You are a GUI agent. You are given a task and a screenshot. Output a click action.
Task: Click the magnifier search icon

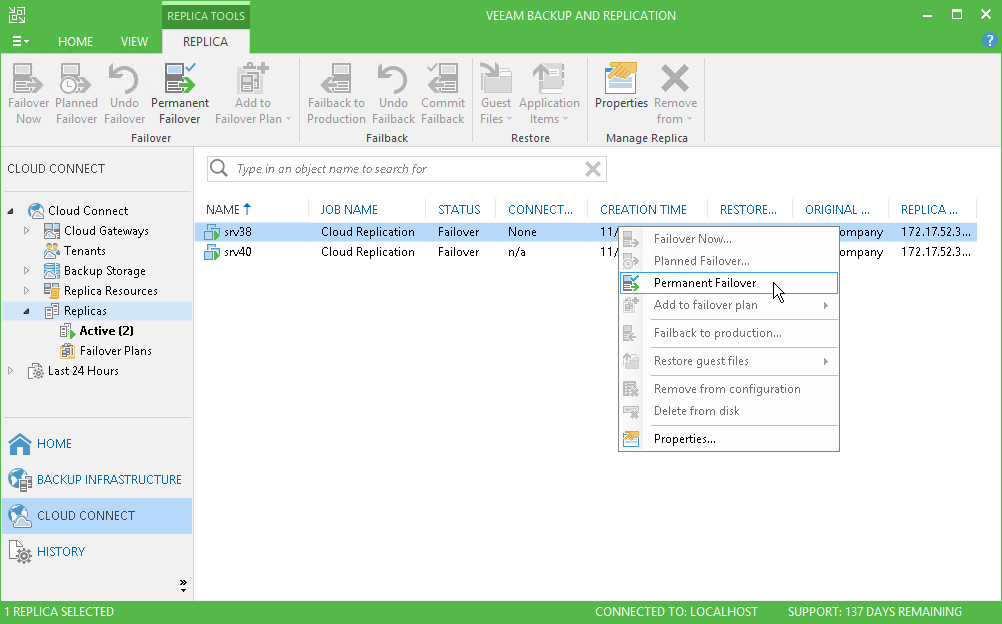219,168
